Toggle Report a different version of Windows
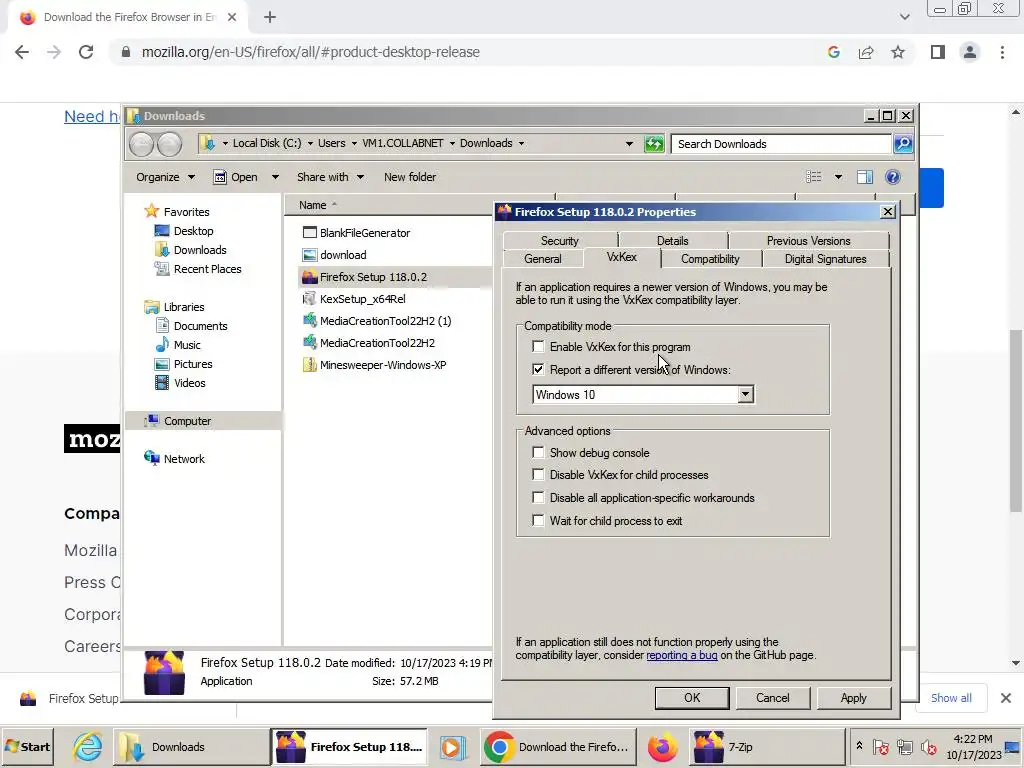1024x768 pixels. pos(538,370)
